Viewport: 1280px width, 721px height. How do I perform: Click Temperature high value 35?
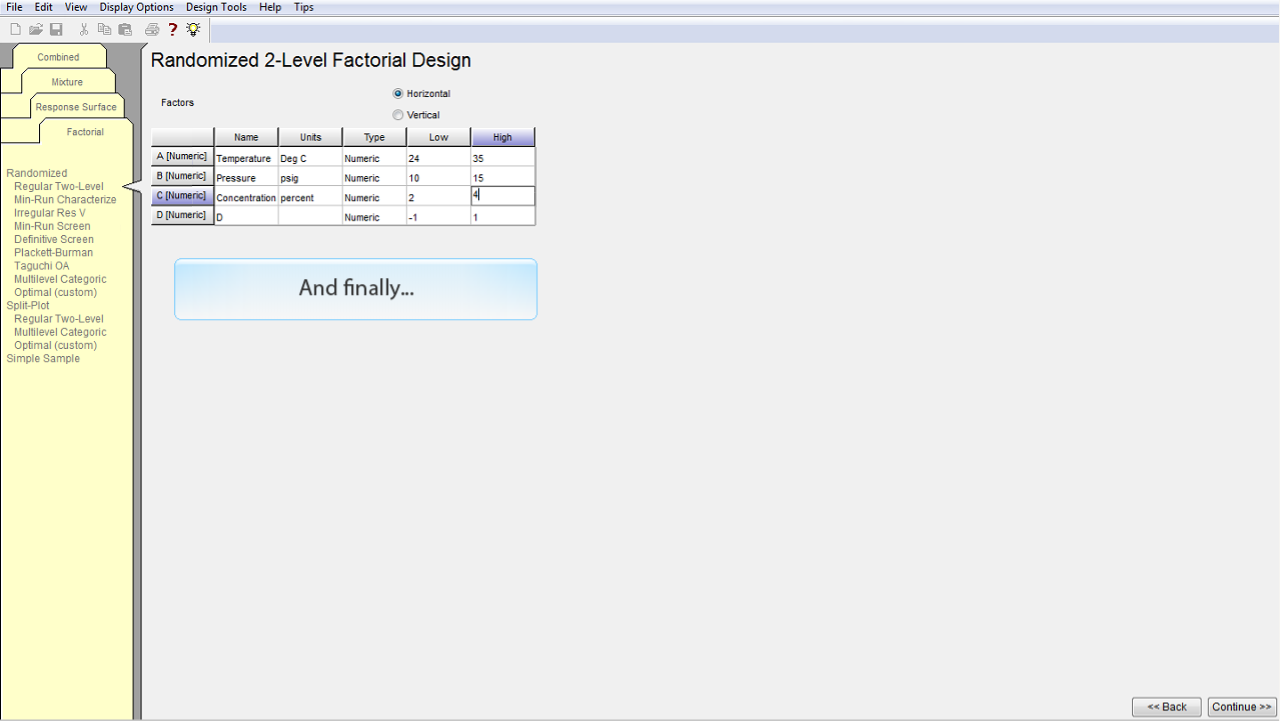tap(503, 158)
